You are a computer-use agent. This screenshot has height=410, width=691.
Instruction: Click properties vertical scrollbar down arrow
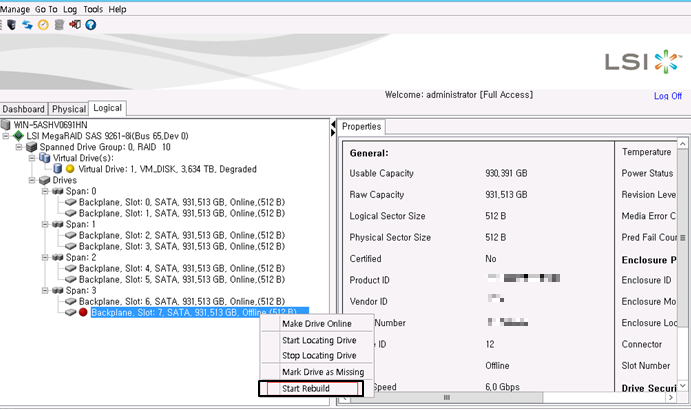click(x=683, y=386)
